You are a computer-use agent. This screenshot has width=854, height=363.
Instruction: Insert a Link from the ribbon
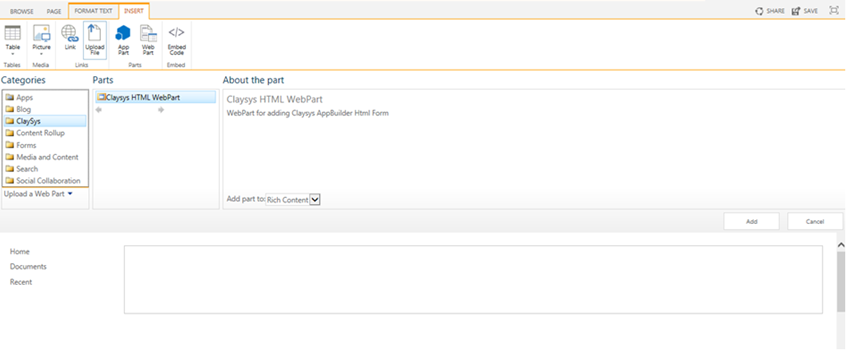click(x=70, y=38)
